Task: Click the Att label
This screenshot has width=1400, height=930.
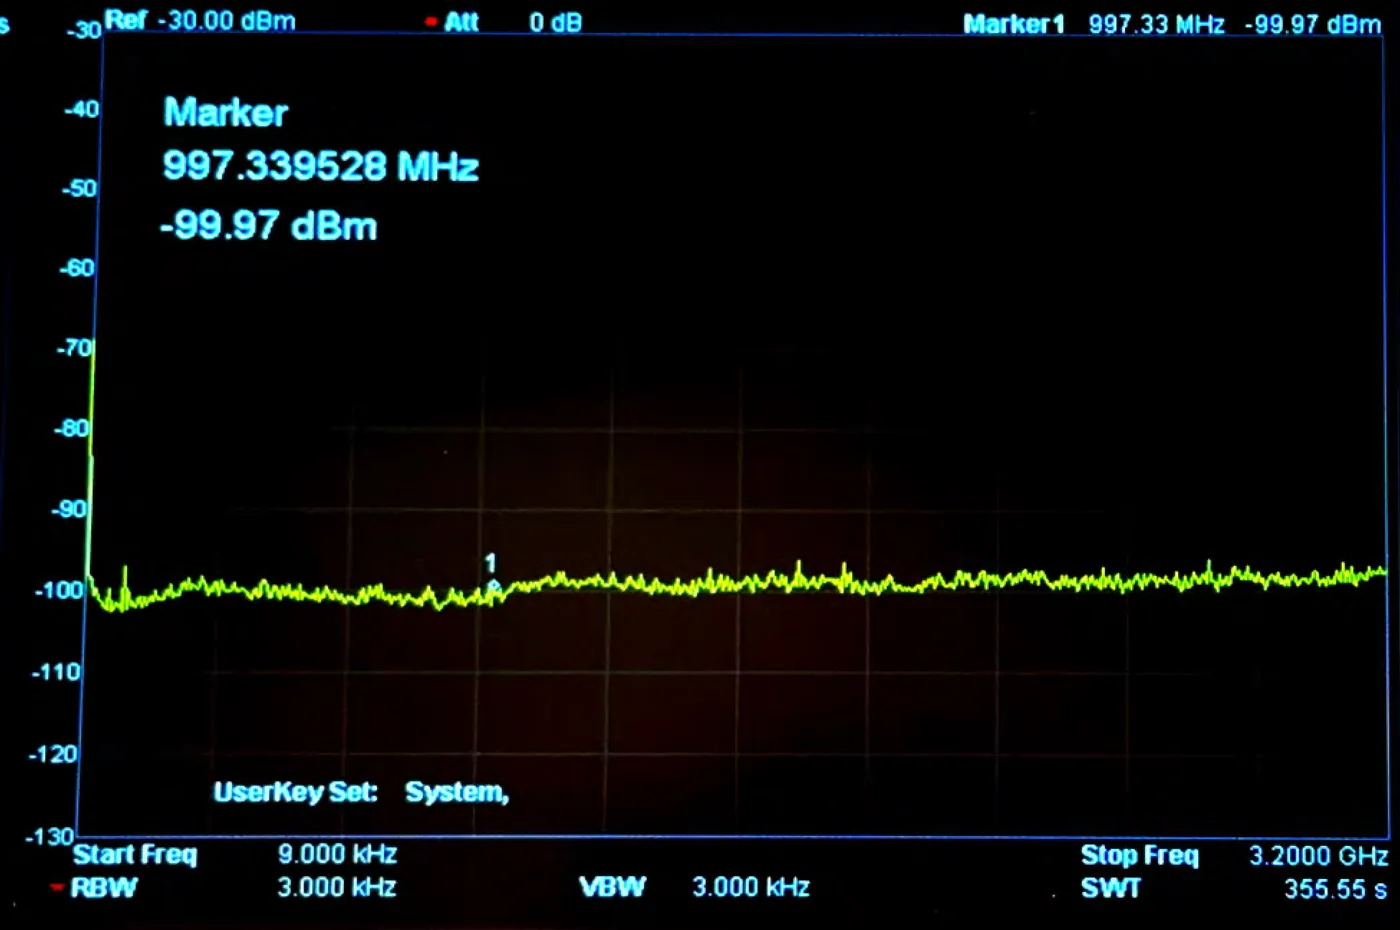Action: click(x=462, y=22)
